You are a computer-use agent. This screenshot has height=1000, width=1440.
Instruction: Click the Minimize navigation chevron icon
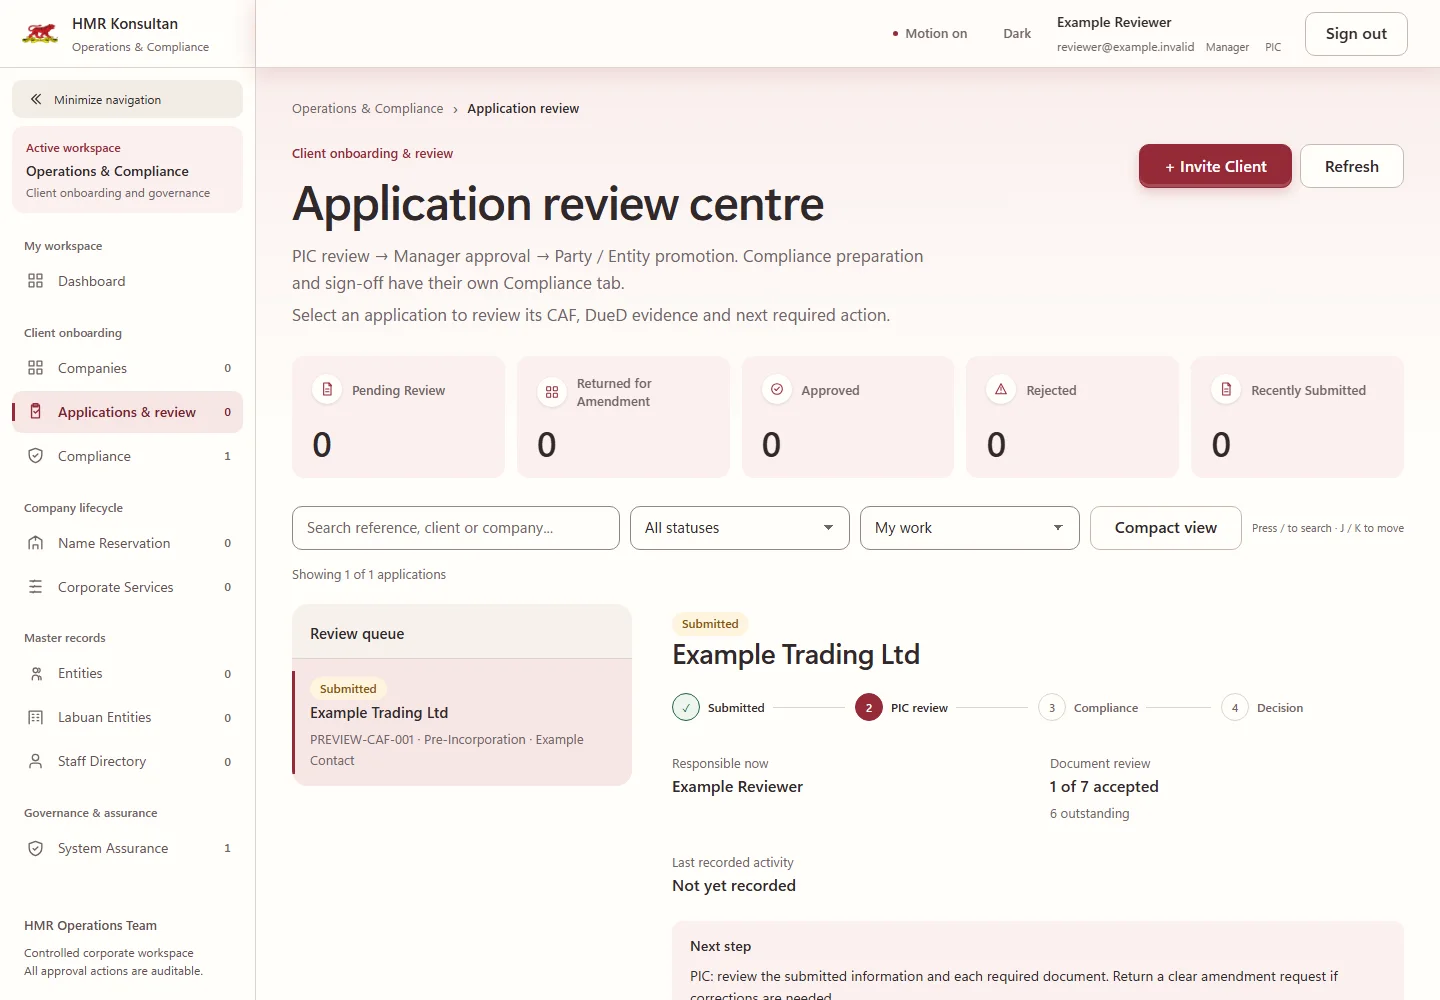(36, 99)
